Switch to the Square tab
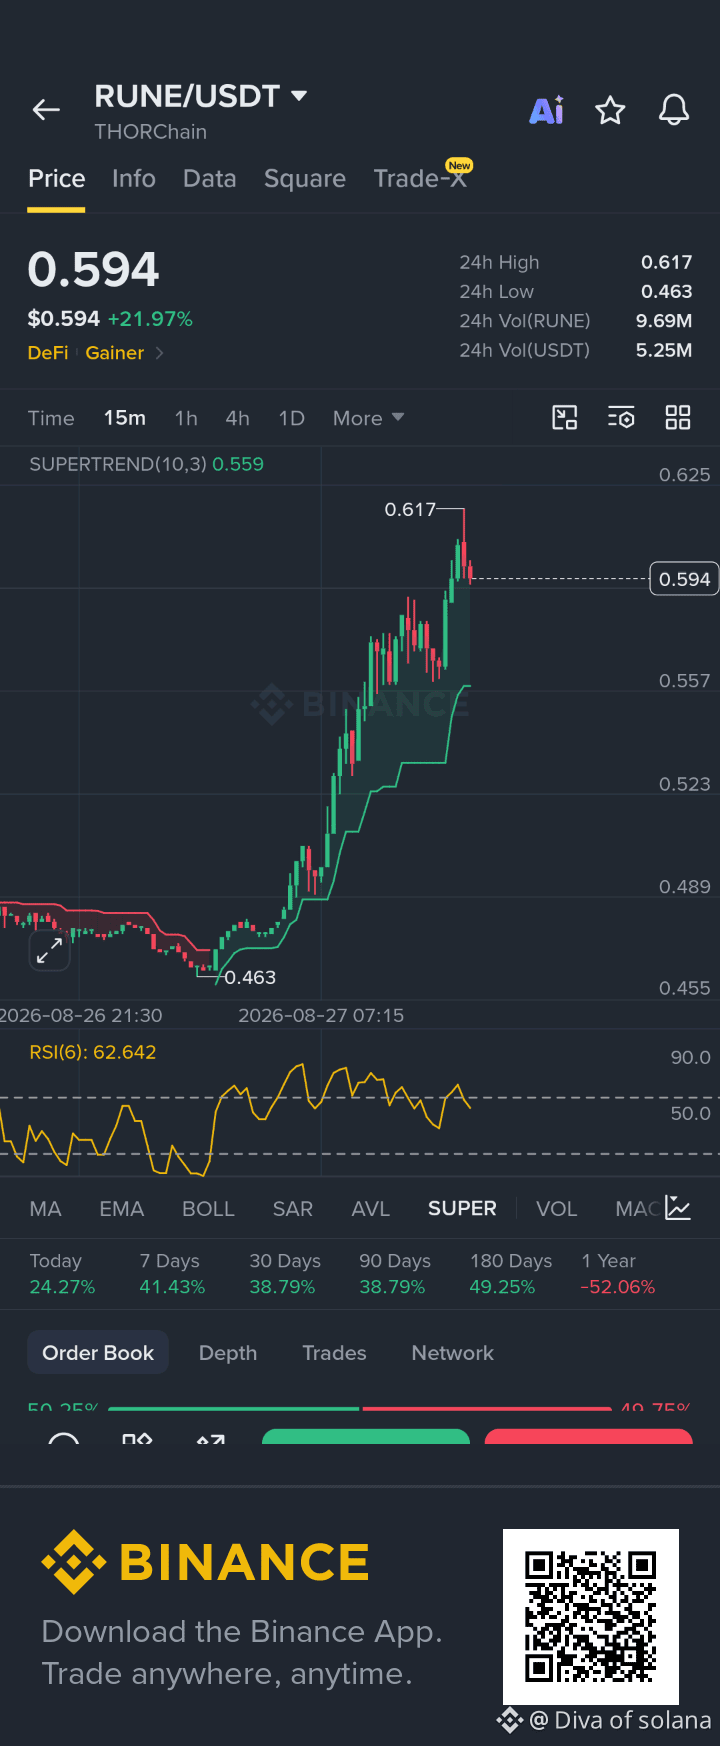The height and width of the screenshot is (1746, 720). (x=305, y=179)
